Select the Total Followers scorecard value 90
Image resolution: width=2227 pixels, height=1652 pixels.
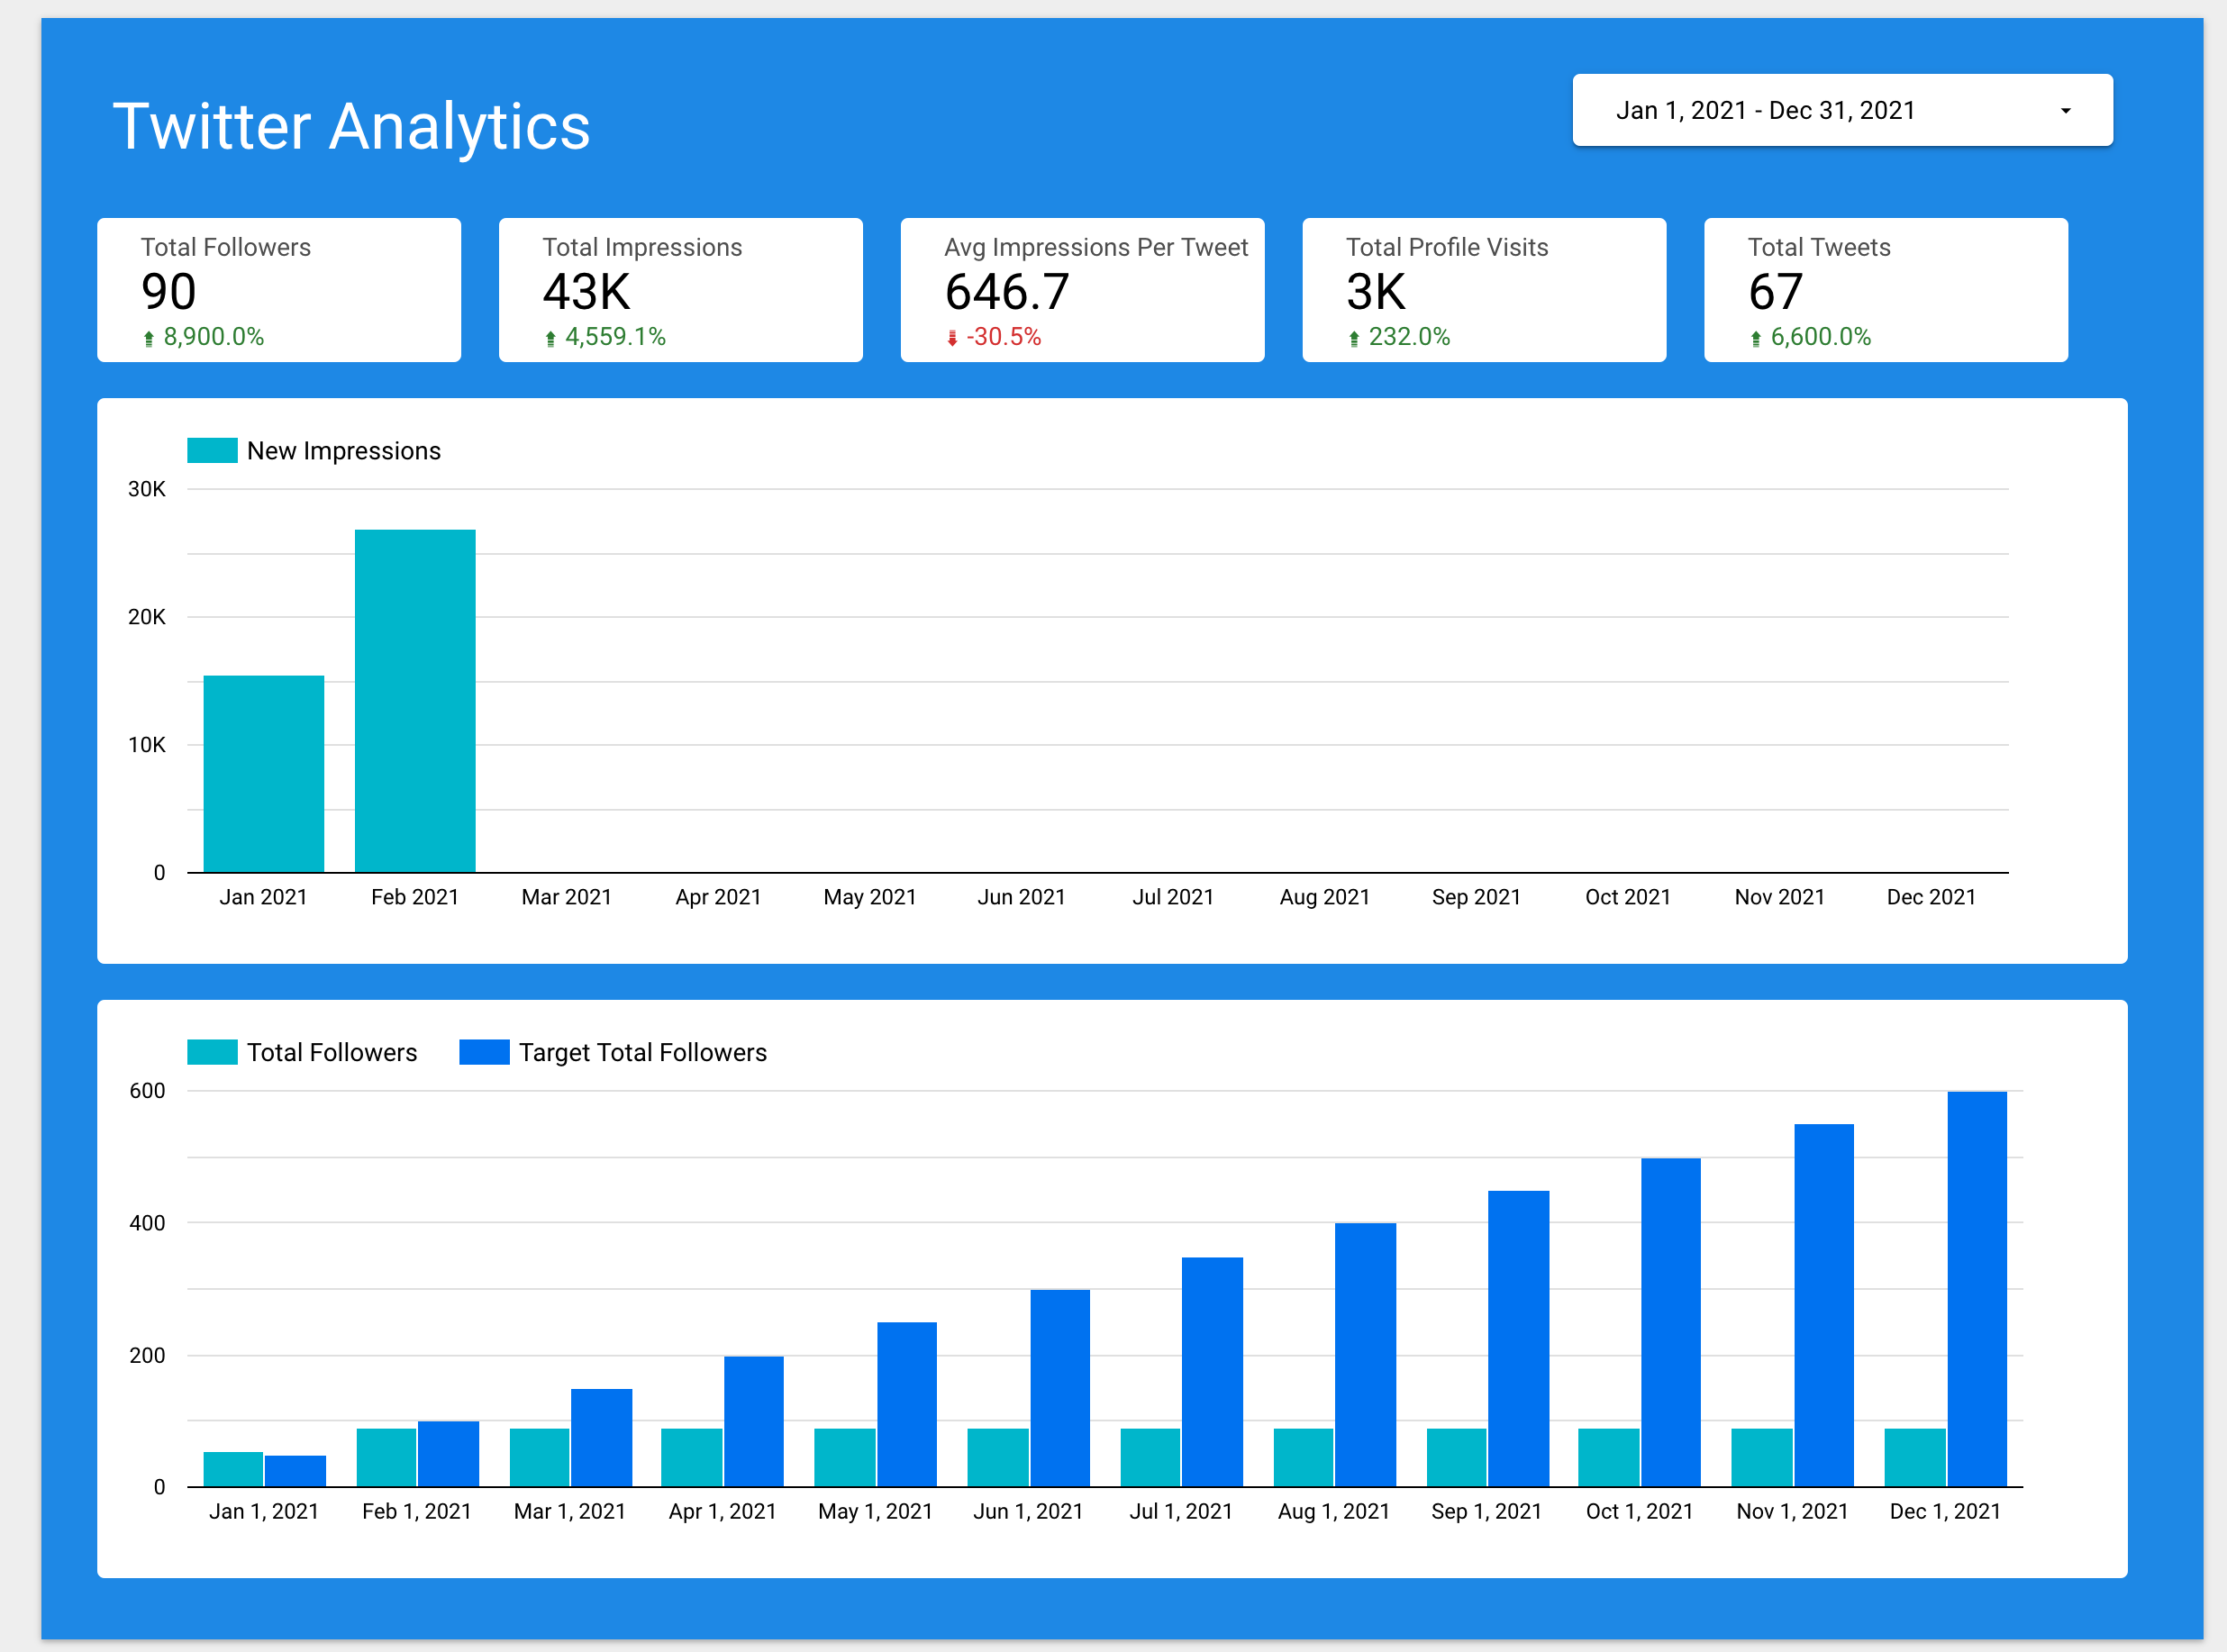point(168,292)
